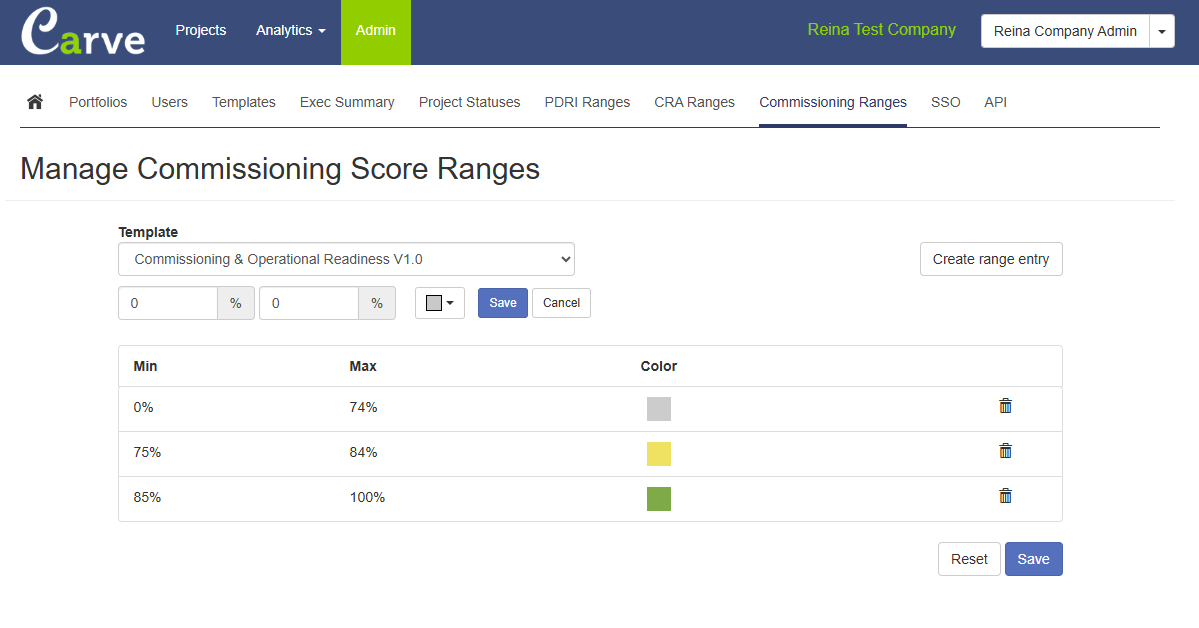Click the home icon in admin navigation

click(35, 102)
